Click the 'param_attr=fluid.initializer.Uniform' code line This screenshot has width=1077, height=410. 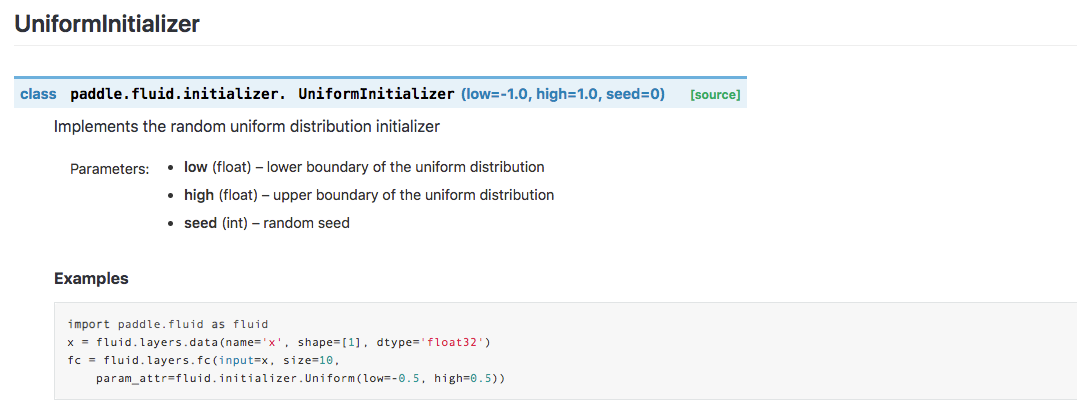[301, 378]
